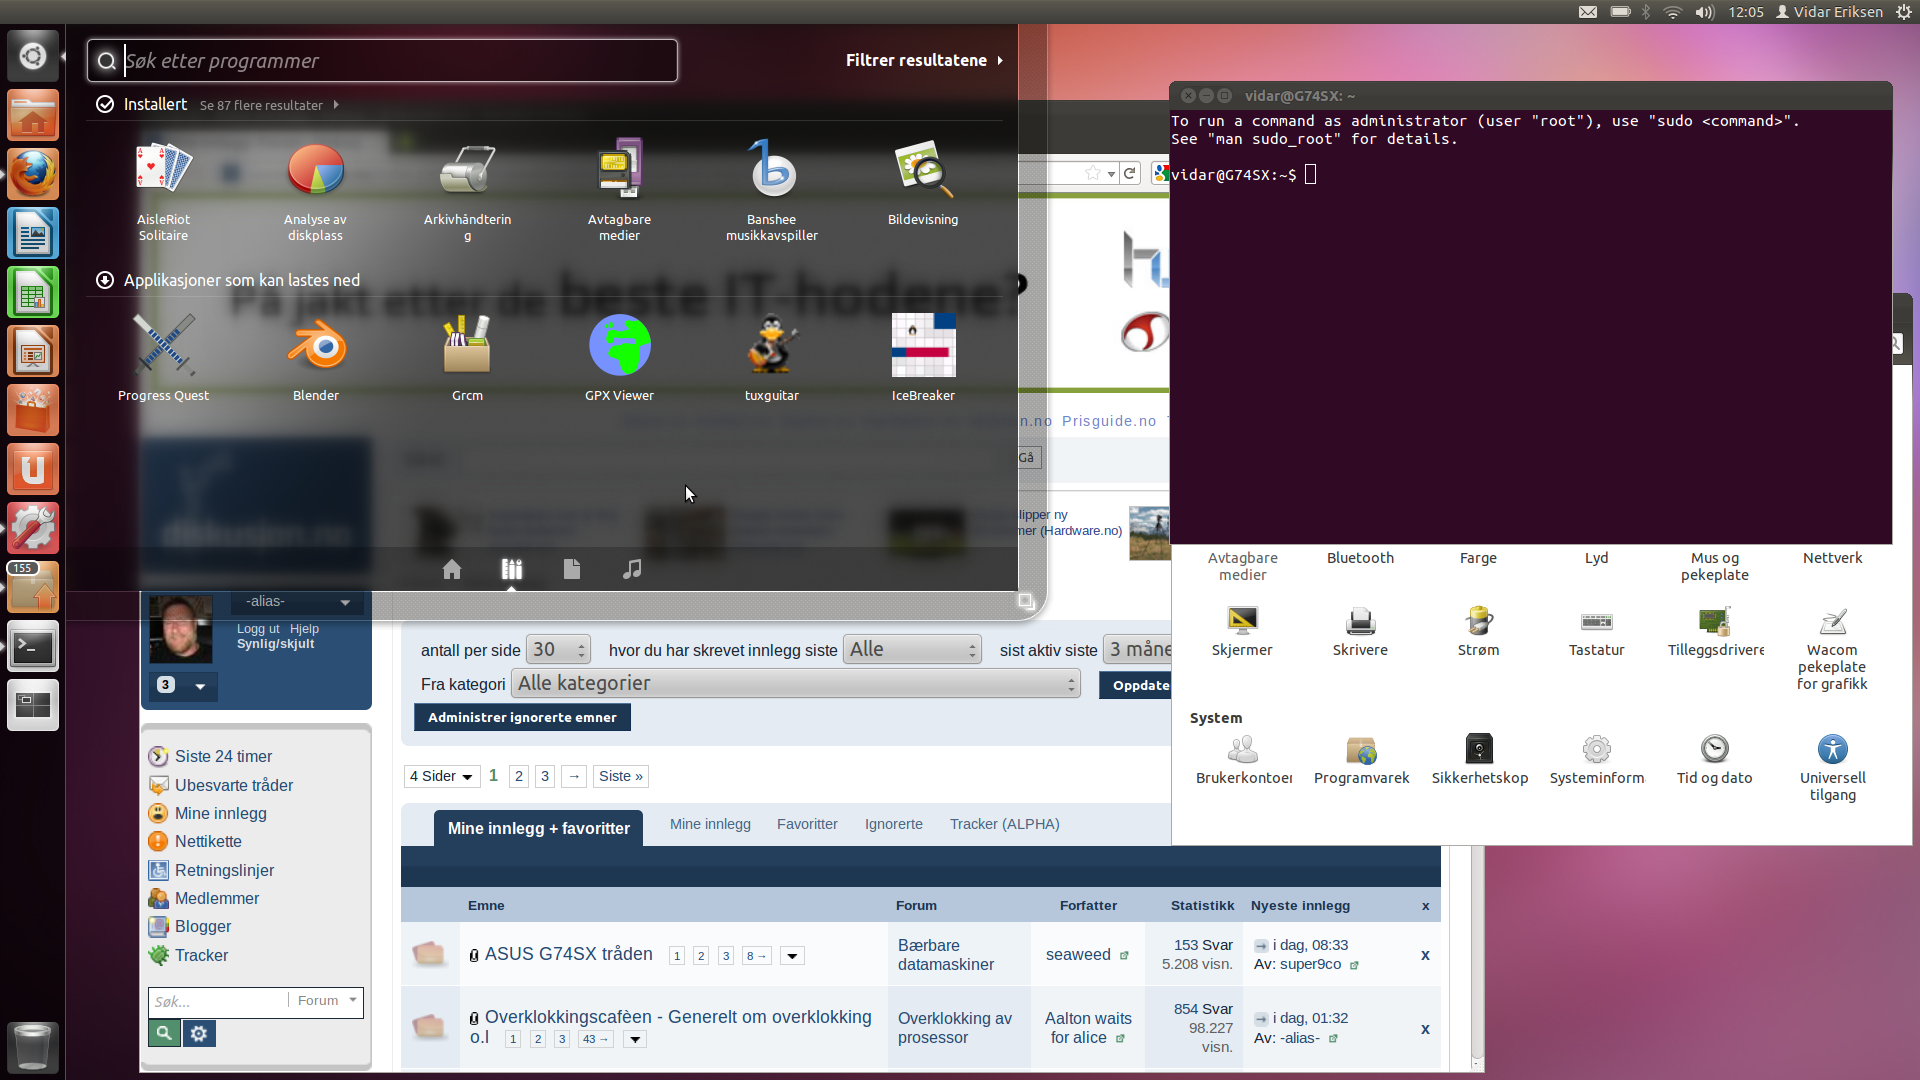
Task: Switch to the Ignorerte tab
Action: [x=894, y=824]
